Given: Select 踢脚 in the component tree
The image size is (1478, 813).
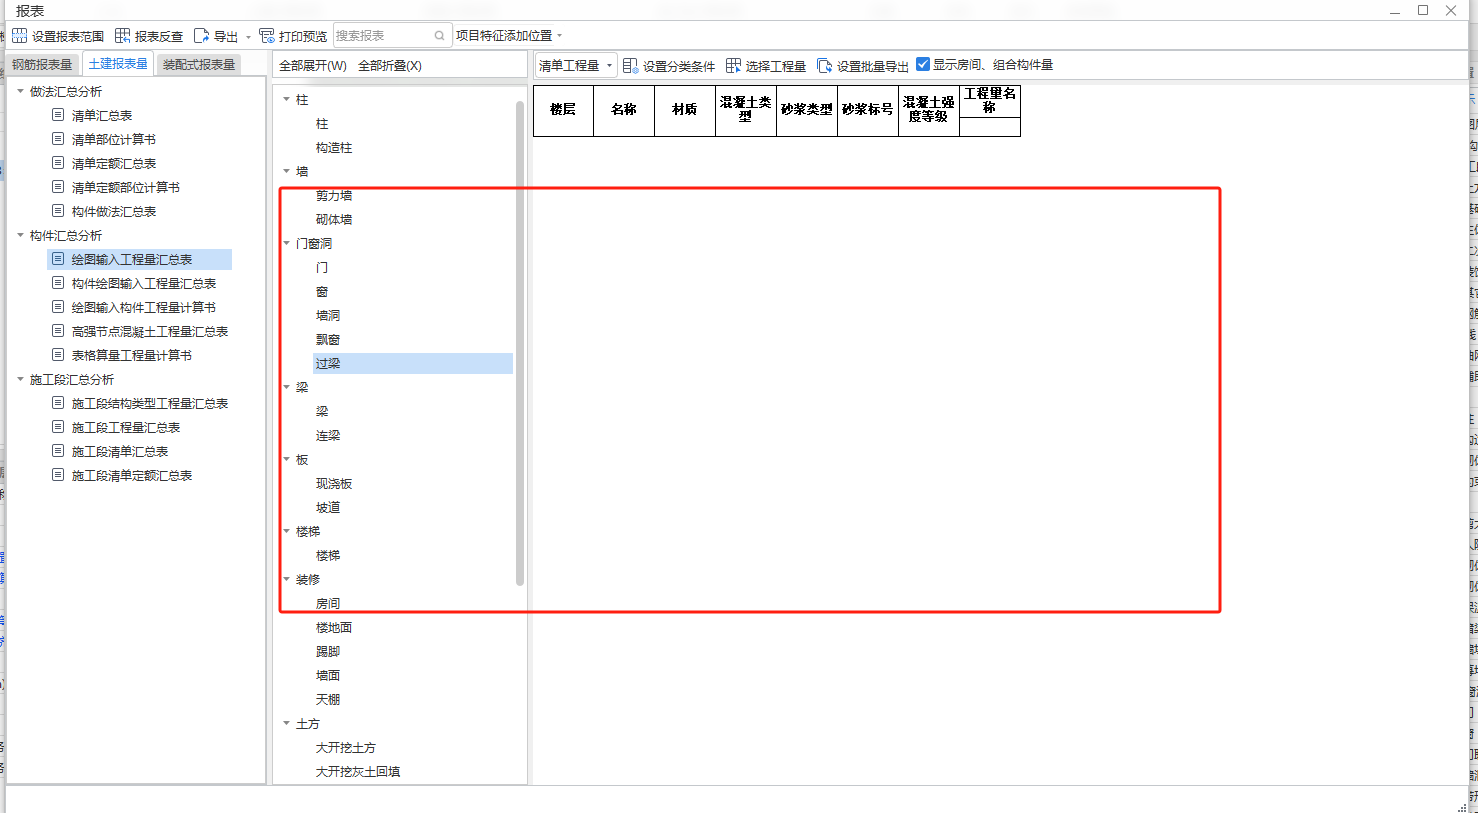Looking at the screenshot, I should (x=328, y=651).
